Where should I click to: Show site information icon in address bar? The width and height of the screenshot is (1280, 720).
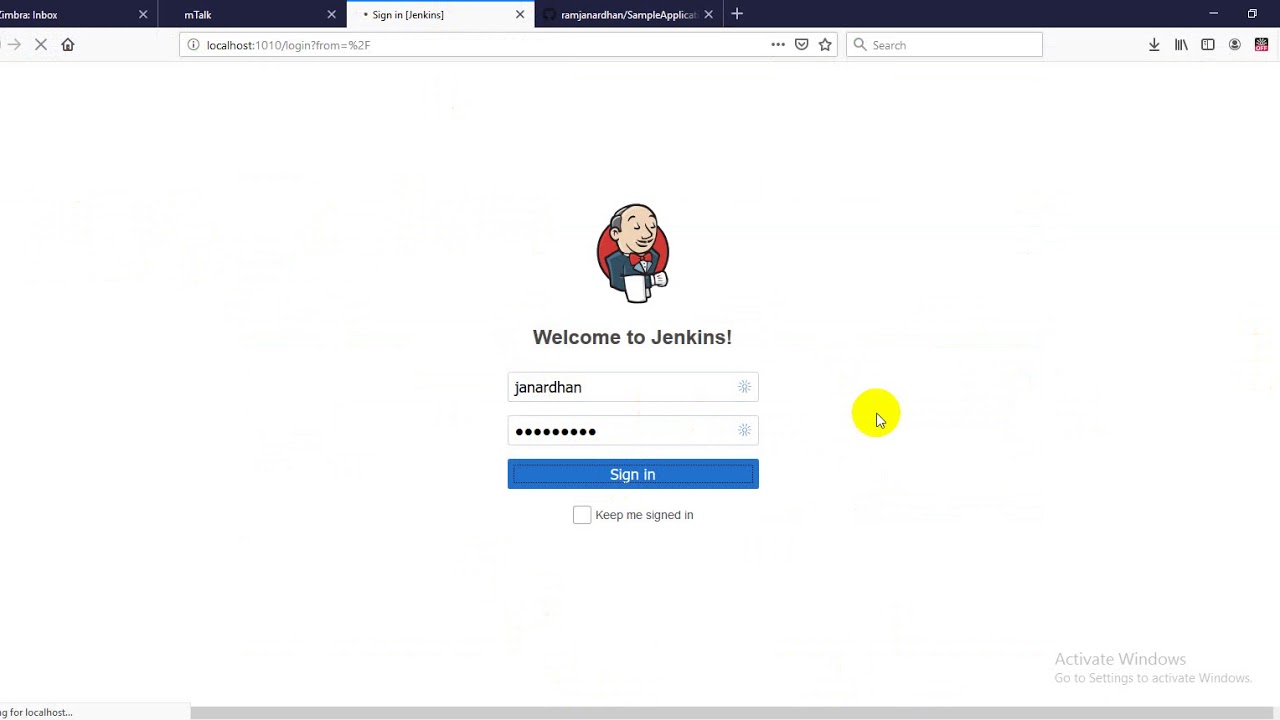194,45
